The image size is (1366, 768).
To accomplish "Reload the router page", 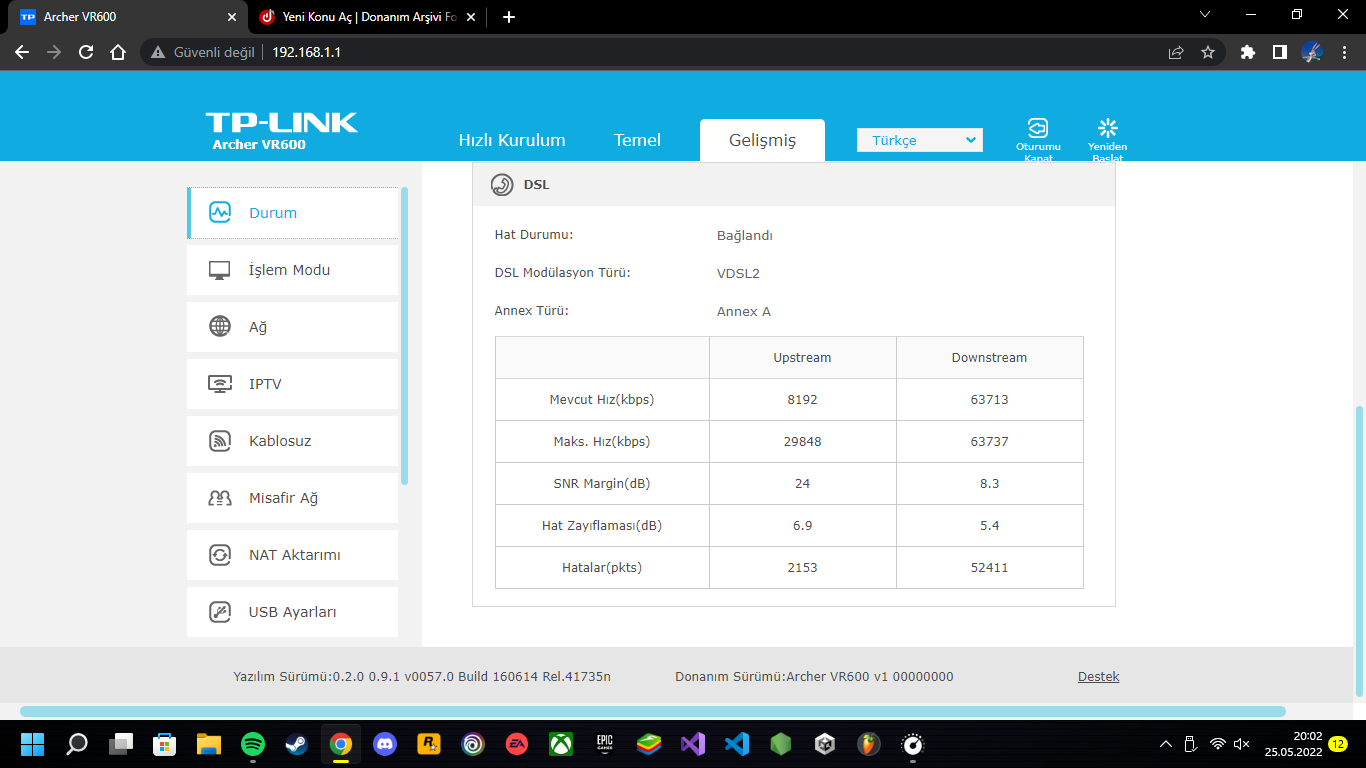I will tap(86, 52).
